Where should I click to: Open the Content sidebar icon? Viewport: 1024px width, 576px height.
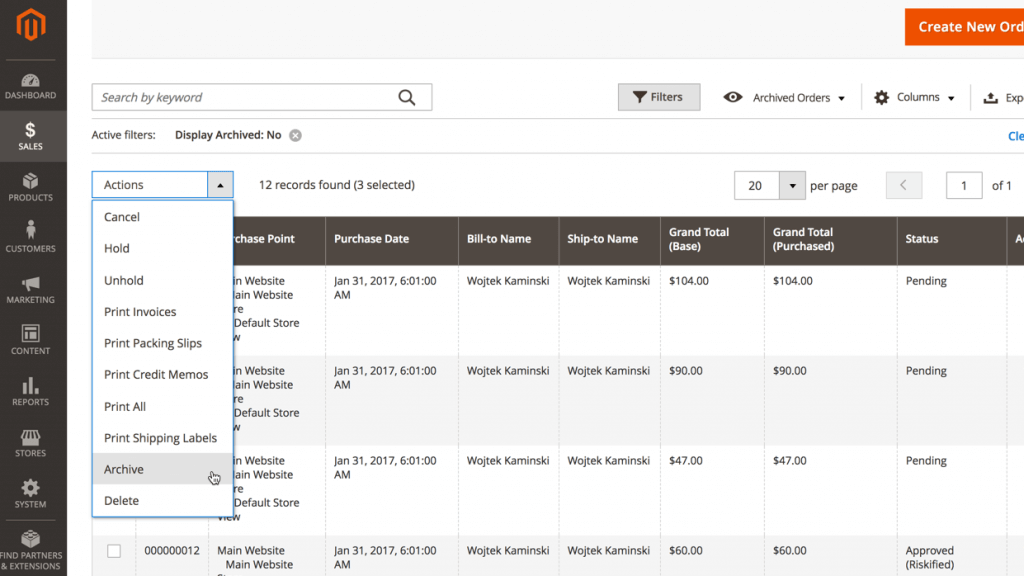[30, 340]
